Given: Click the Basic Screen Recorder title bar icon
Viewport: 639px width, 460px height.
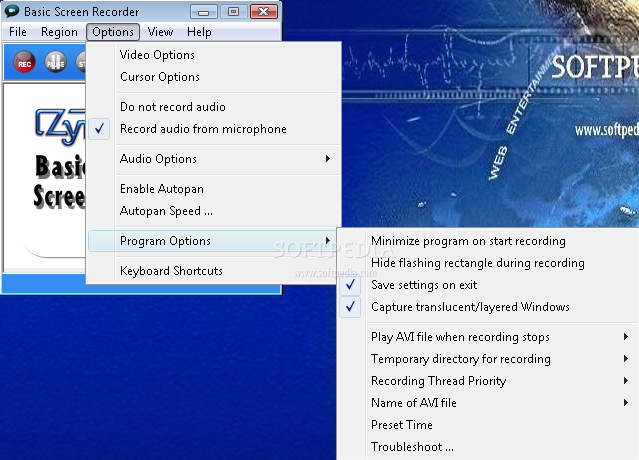Looking at the screenshot, I should pos(12,11).
